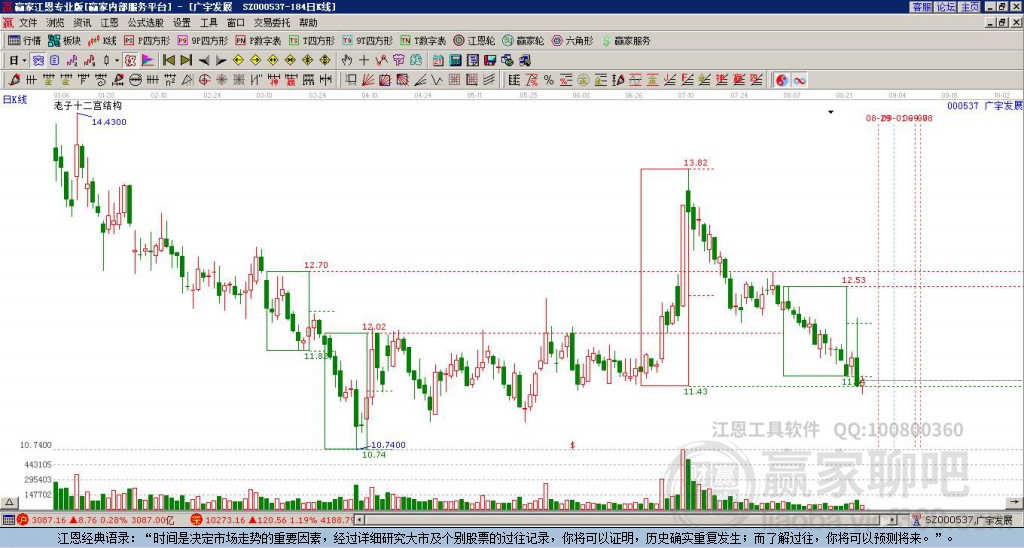Click the black left arrow icon
This screenshot has width=1024, height=548.
pos(204,61)
